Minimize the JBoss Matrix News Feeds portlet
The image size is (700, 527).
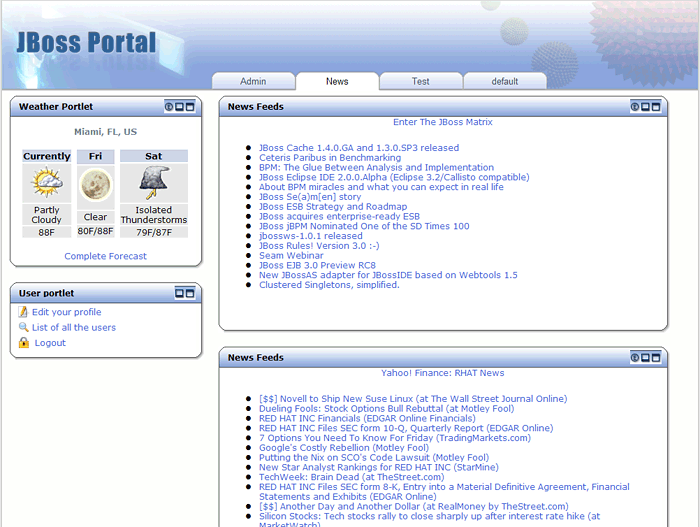pyautogui.click(x=646, y=107)
